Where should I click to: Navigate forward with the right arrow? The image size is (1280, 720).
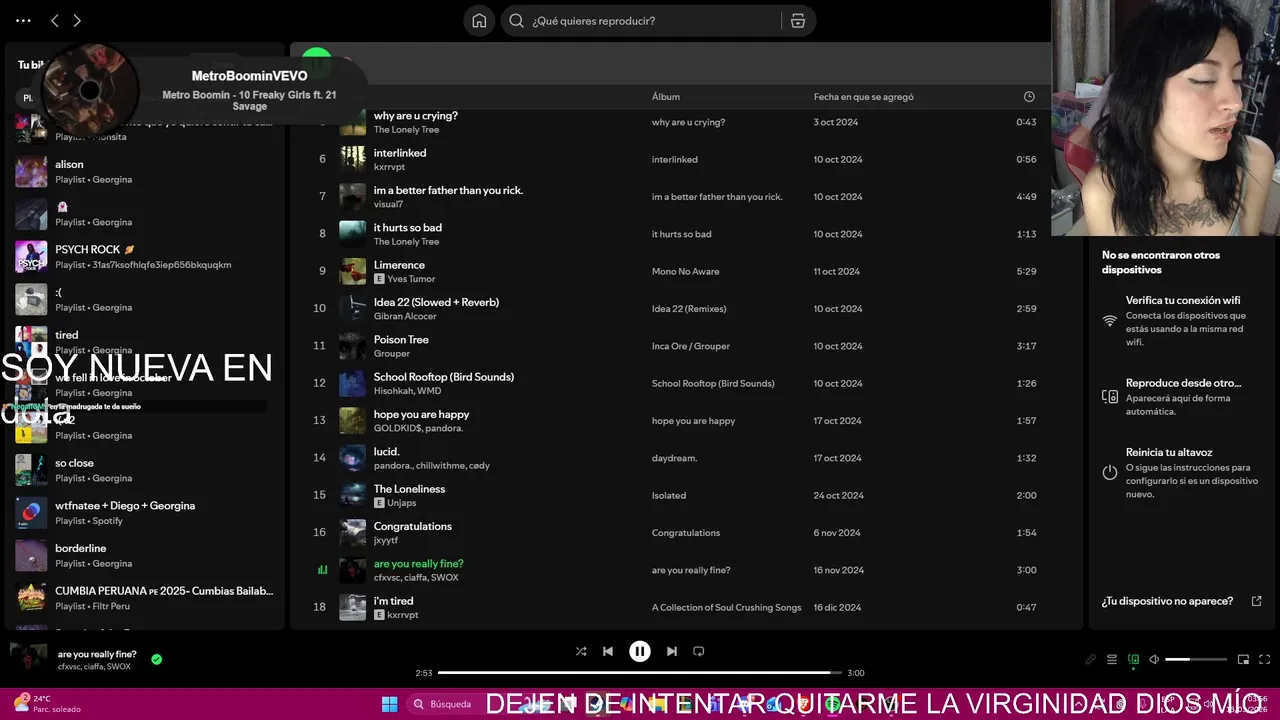[x=77, y=21]
